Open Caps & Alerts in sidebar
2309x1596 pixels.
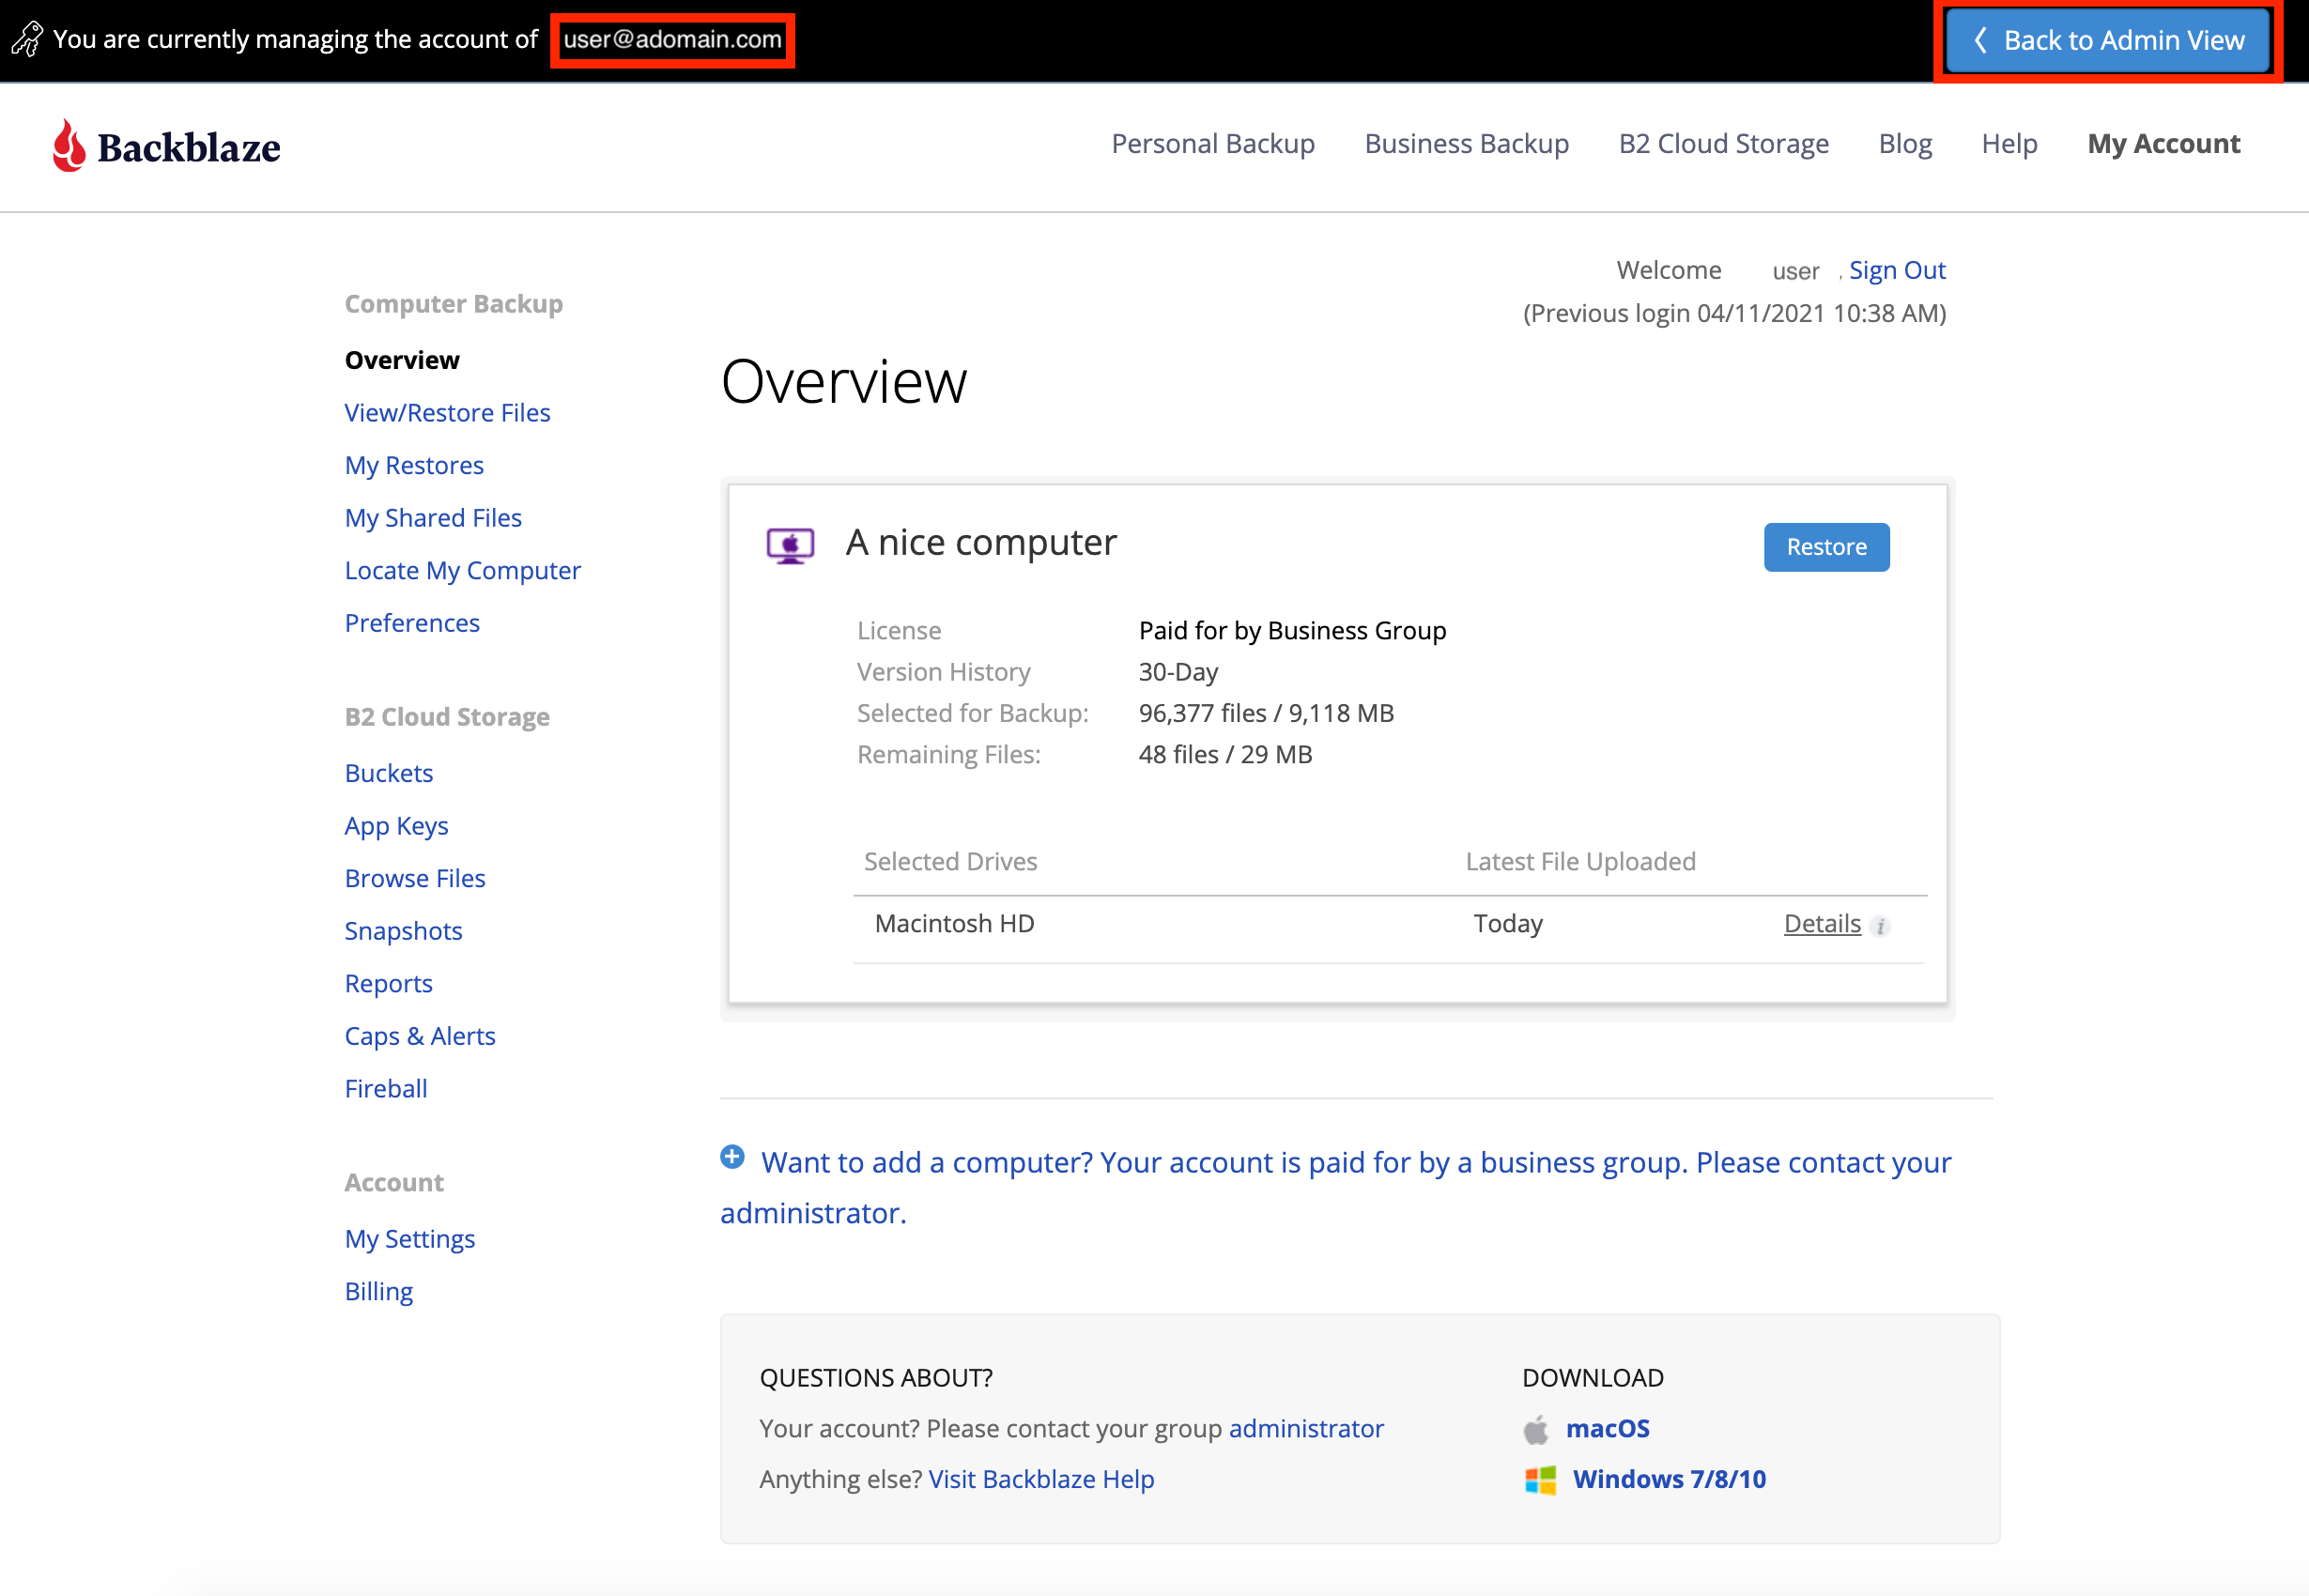click(420, 1036)
